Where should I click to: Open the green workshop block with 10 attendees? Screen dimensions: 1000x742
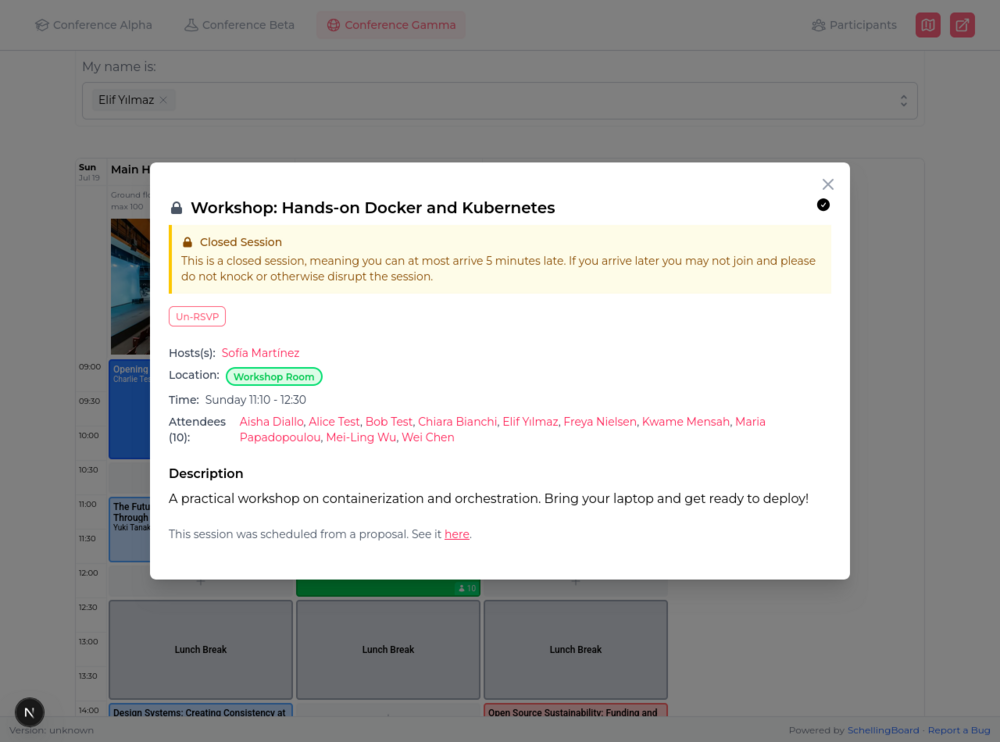tap(388, 588)
